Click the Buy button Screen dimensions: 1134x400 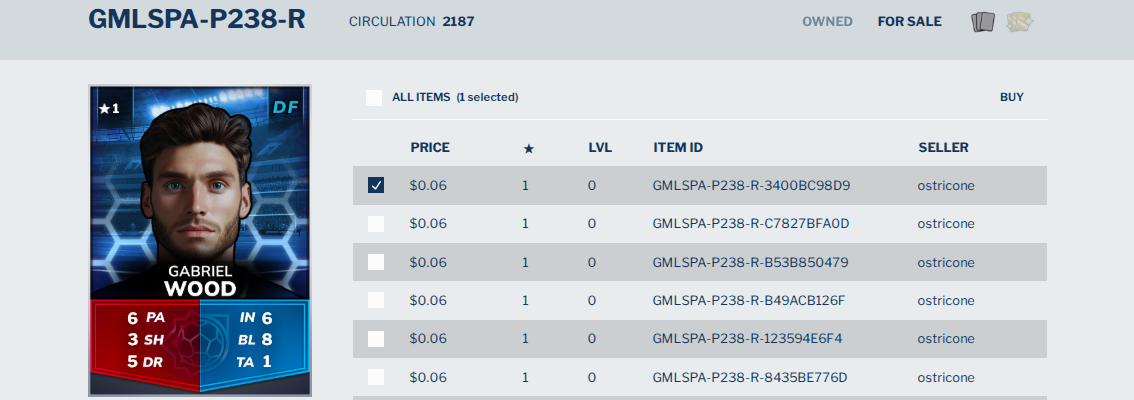coord(1012,97)
